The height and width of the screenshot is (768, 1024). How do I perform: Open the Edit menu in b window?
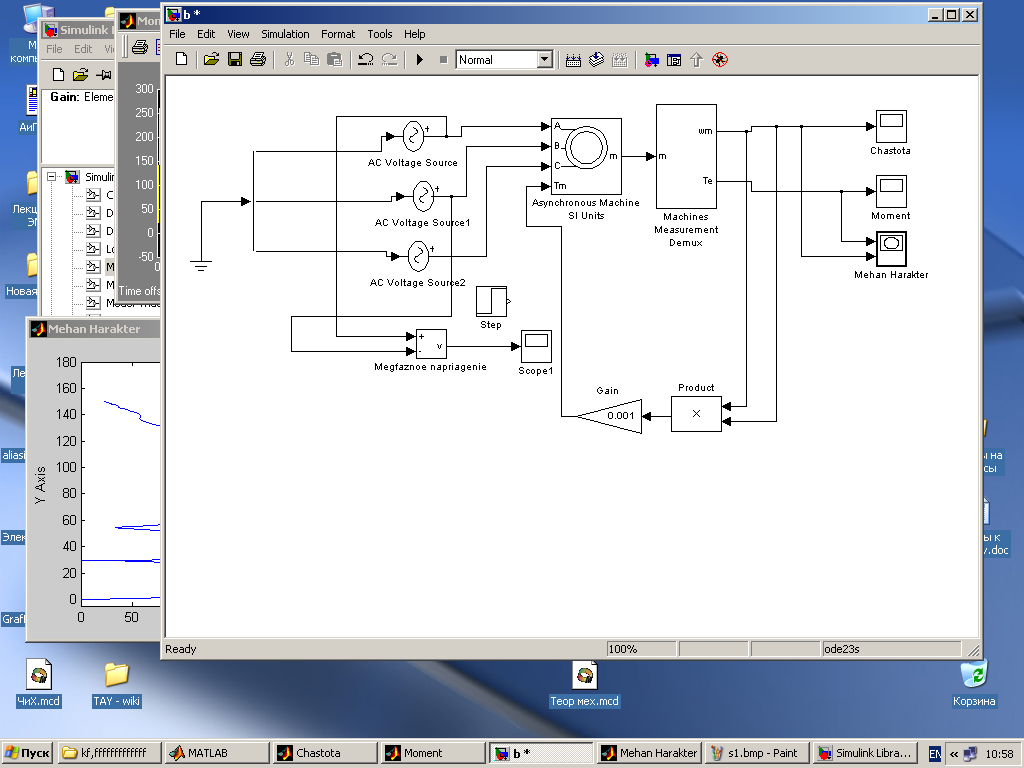206,34
